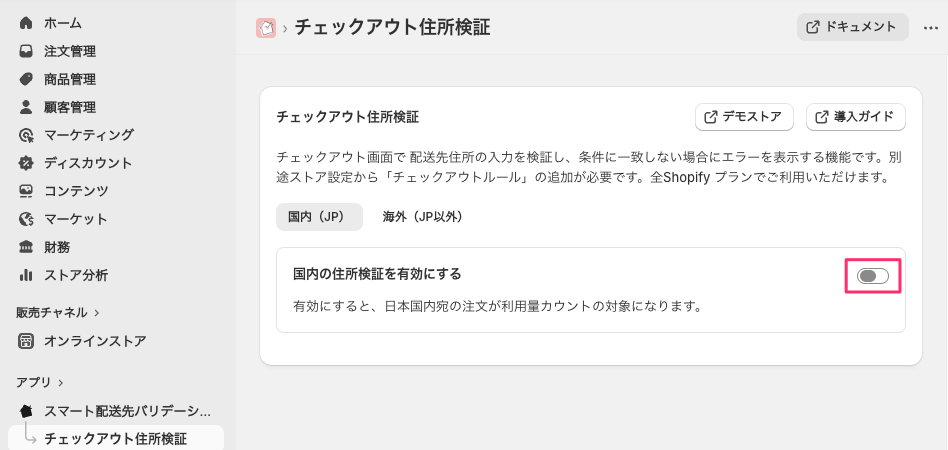Click the 注文管理 inbox icon

point(26,51)
